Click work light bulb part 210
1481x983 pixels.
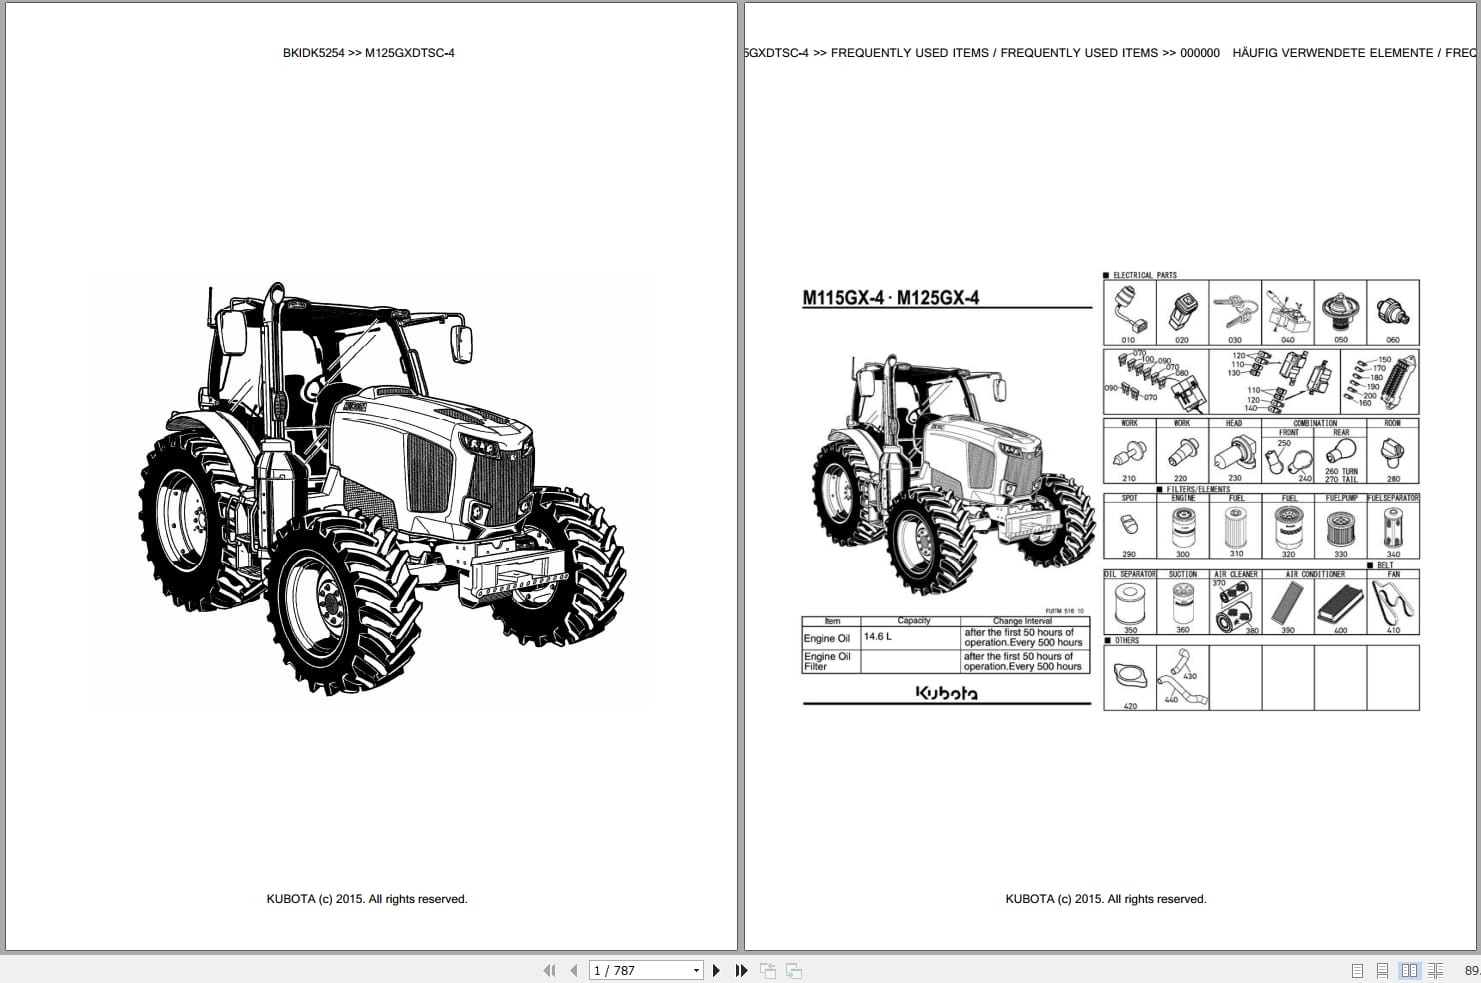pos(1129,457)
